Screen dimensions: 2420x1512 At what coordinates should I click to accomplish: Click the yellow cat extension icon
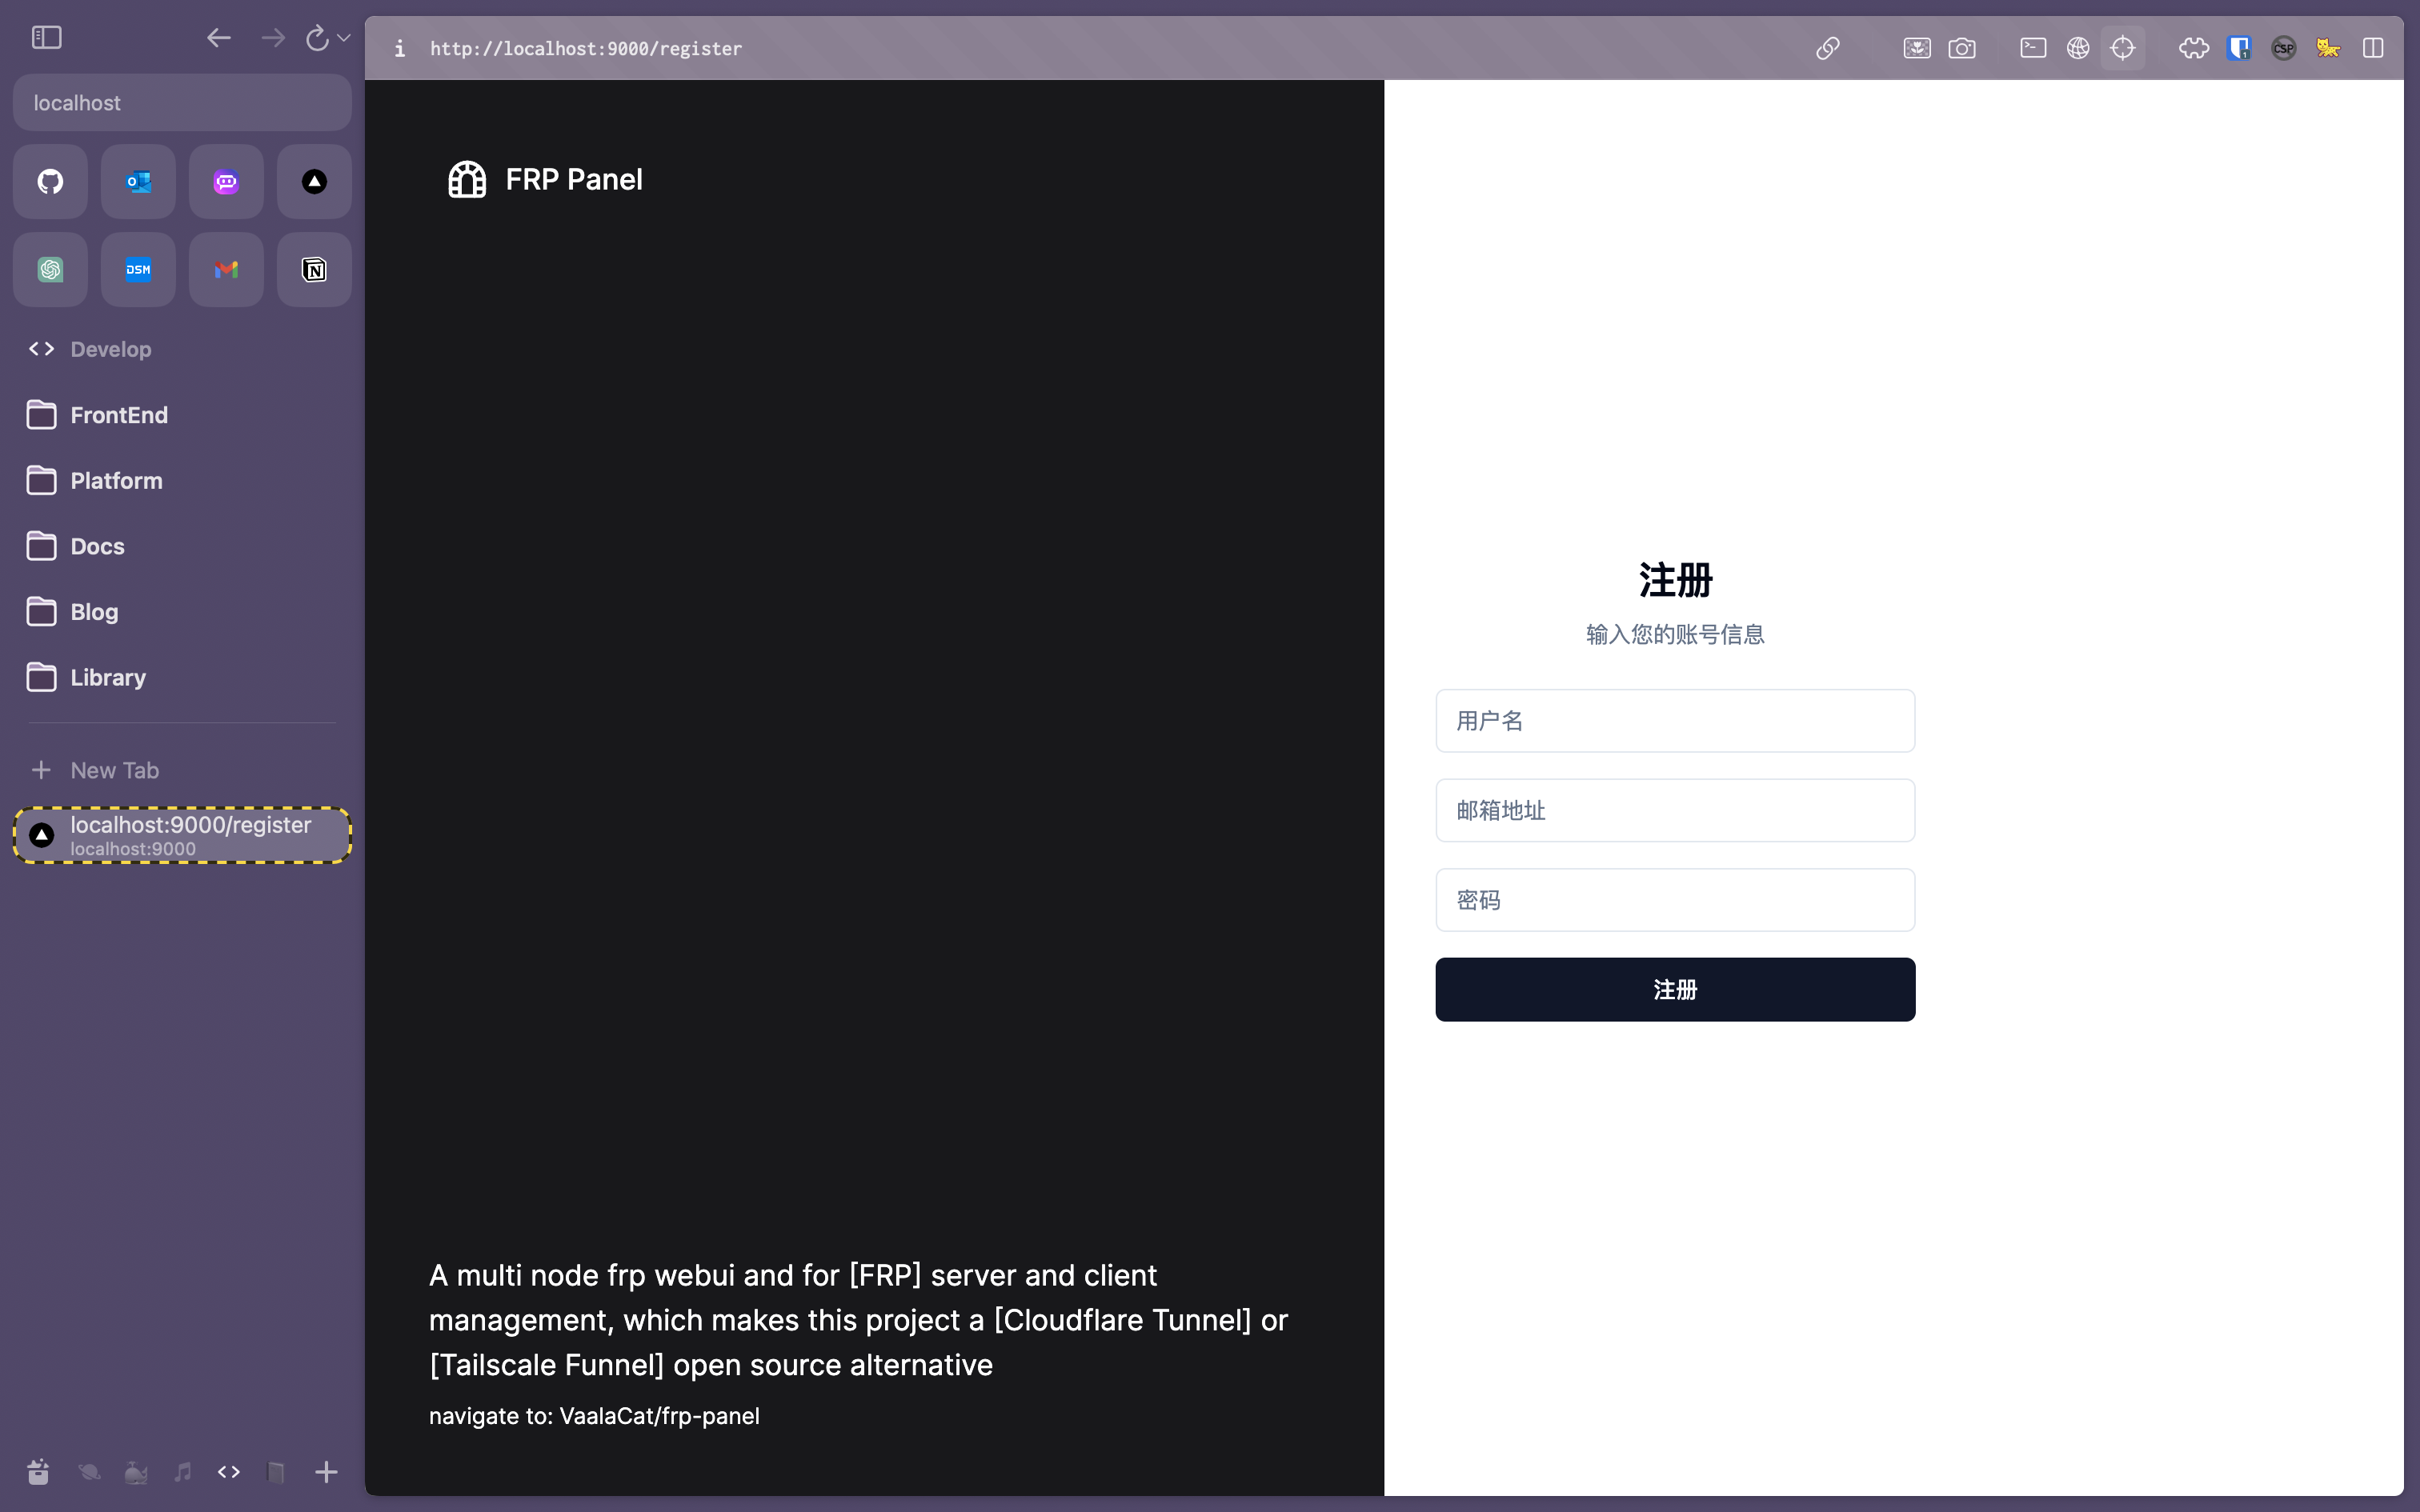pyautogui.click(x=2327, y=48)
